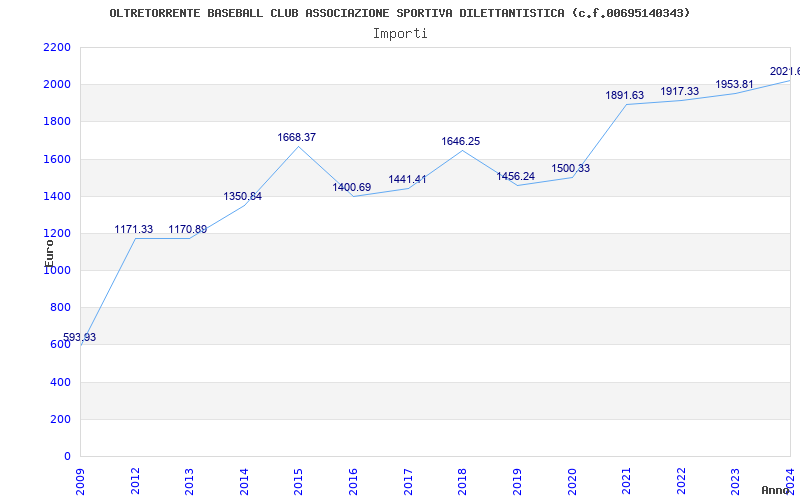The image size is (800, 500).
Task: Click the 2013 x-axis label
Action: coord(189,482)
